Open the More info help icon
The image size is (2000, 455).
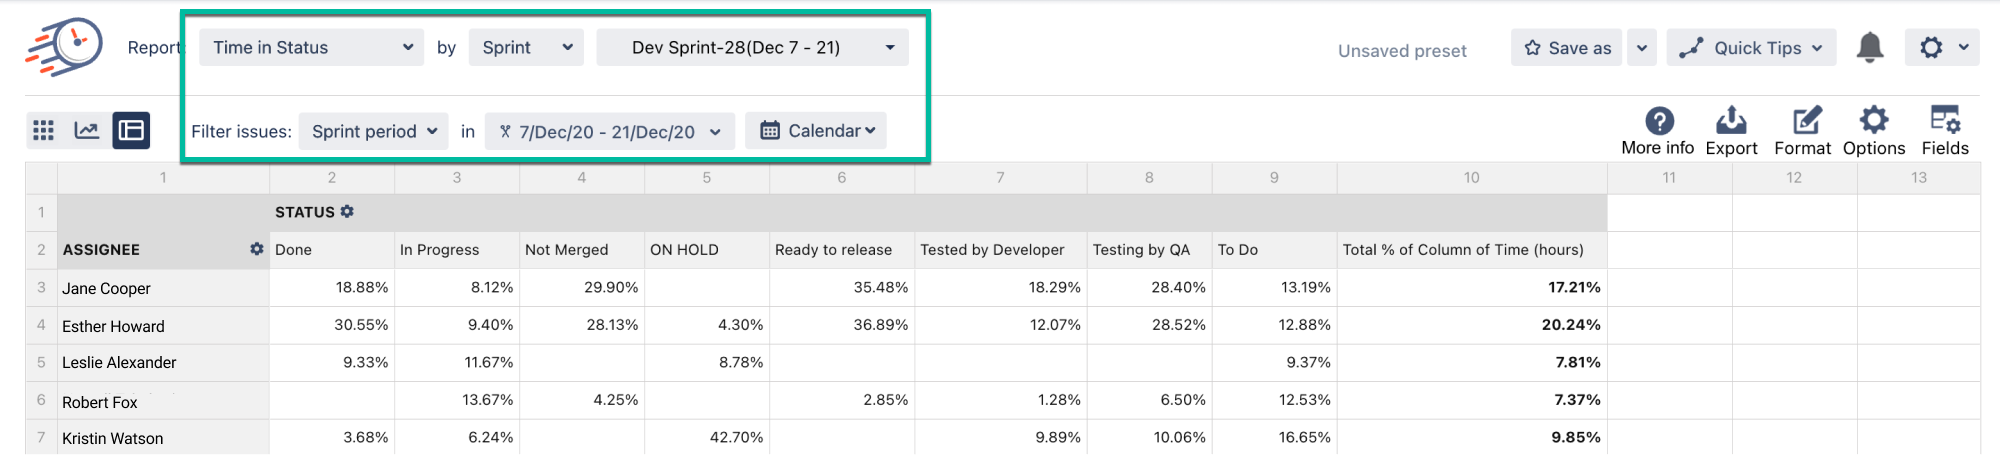tap(1659, 121)
